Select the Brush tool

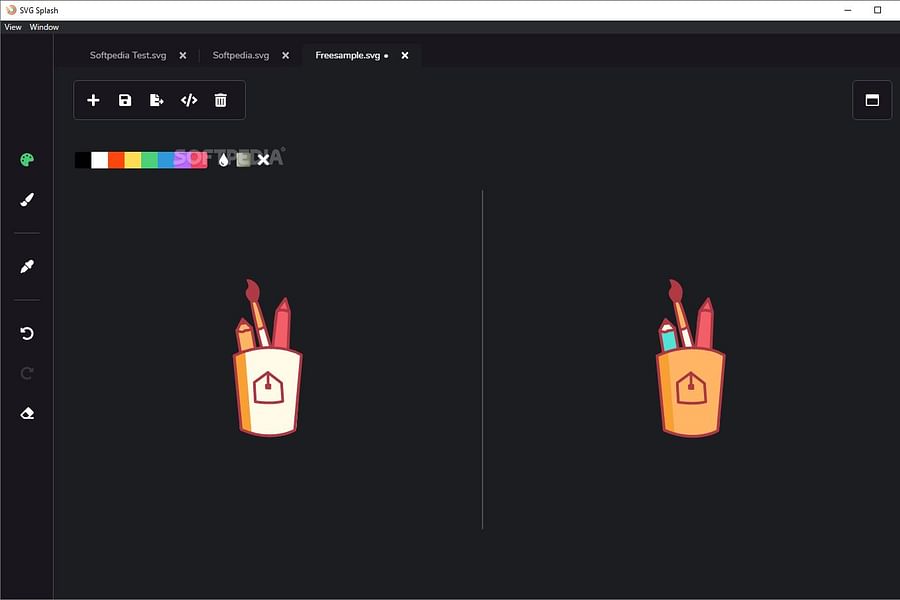pos(26,199)
